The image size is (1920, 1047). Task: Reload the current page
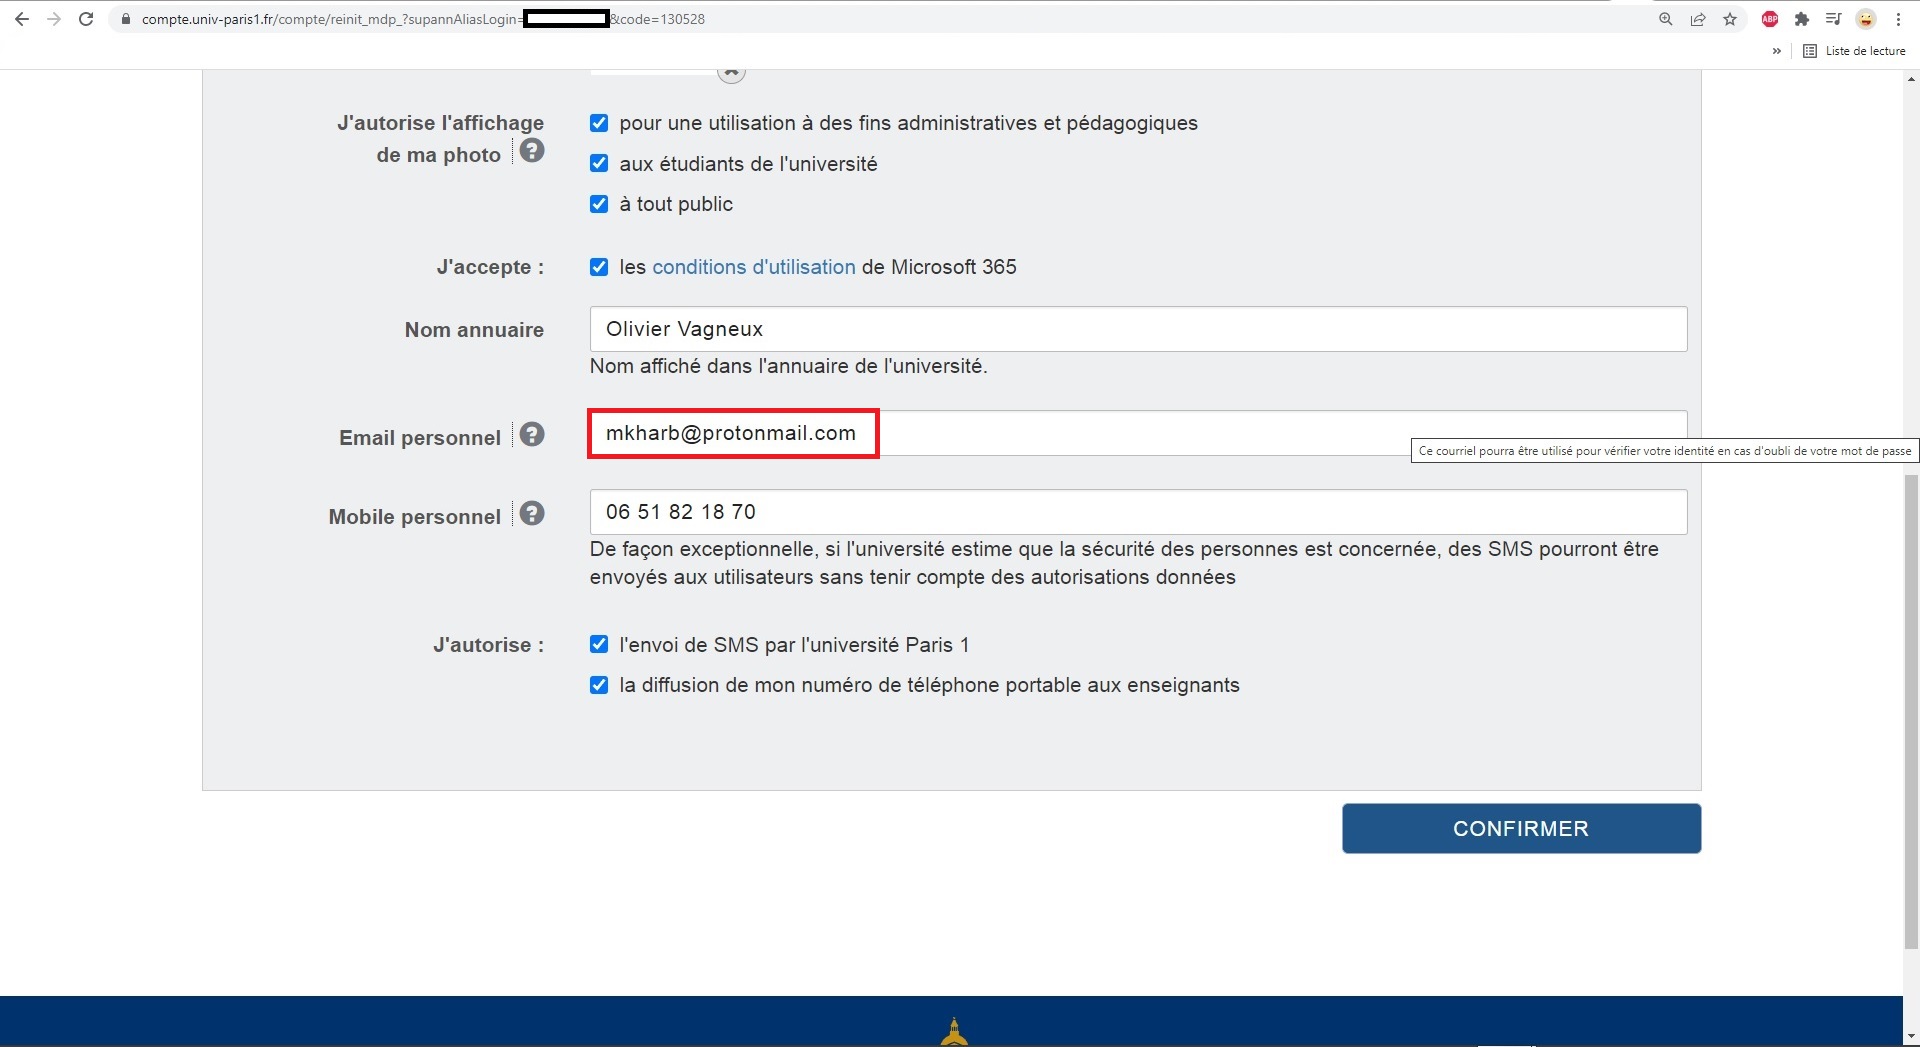pos(86,19)
